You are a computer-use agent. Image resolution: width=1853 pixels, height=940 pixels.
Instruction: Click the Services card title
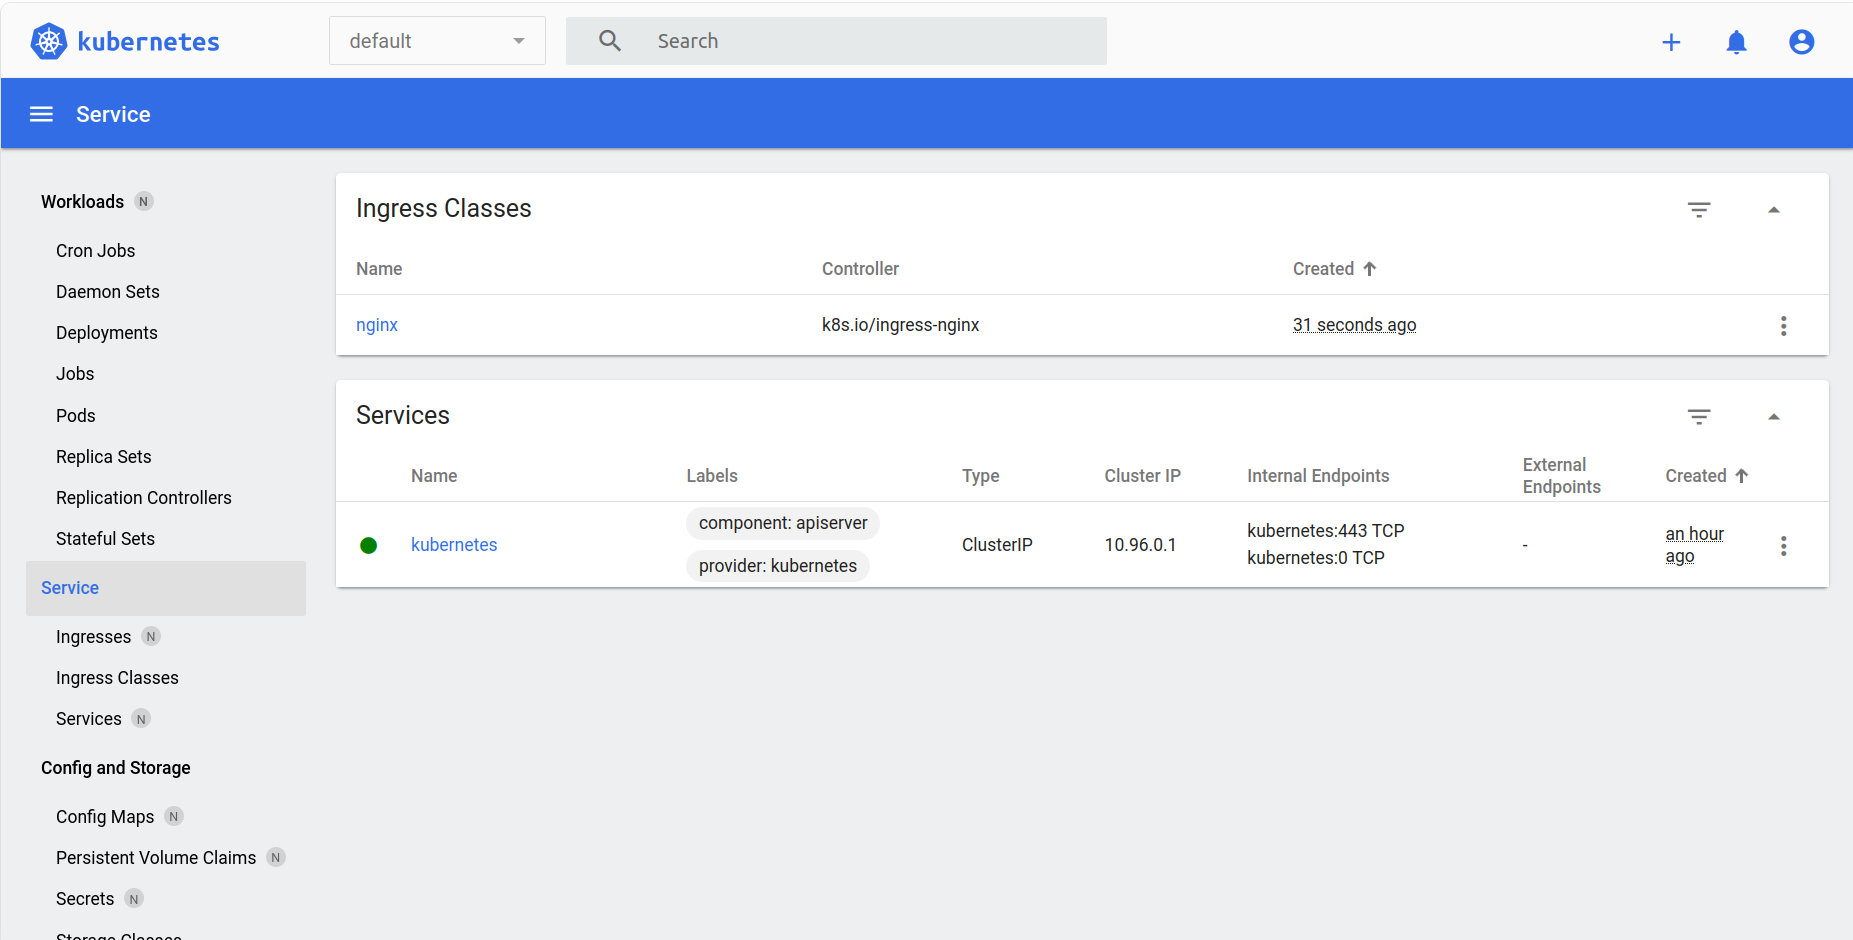[403, 415]
